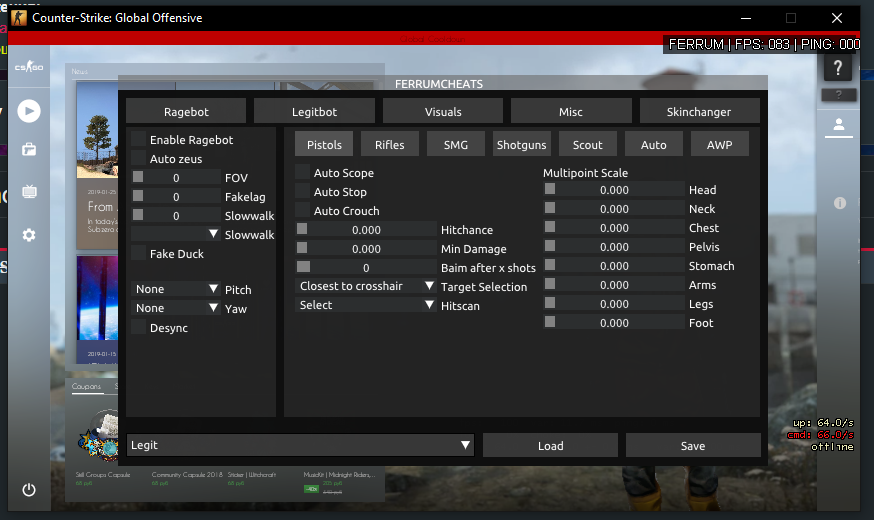Image resolution: width=874 pixels, height=520 pixels.
Task: Toggle the Auto Scope checkbox
Action: tap(302, 173)
